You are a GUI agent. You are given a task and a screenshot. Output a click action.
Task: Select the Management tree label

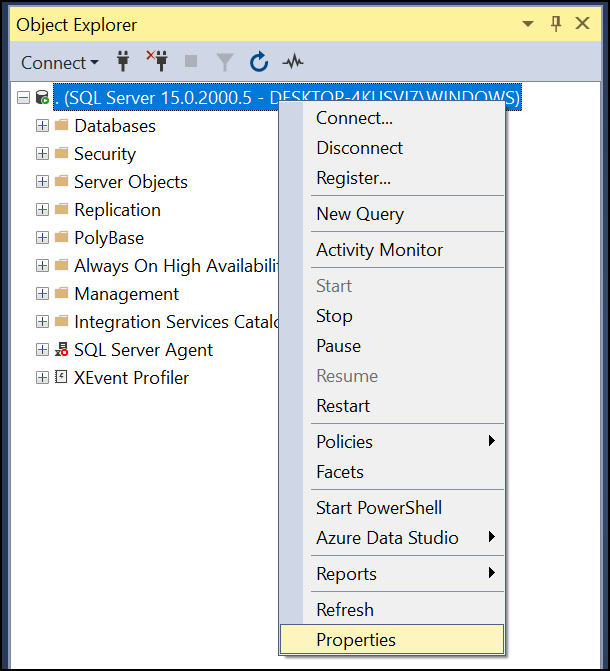[x=126, y=294]
